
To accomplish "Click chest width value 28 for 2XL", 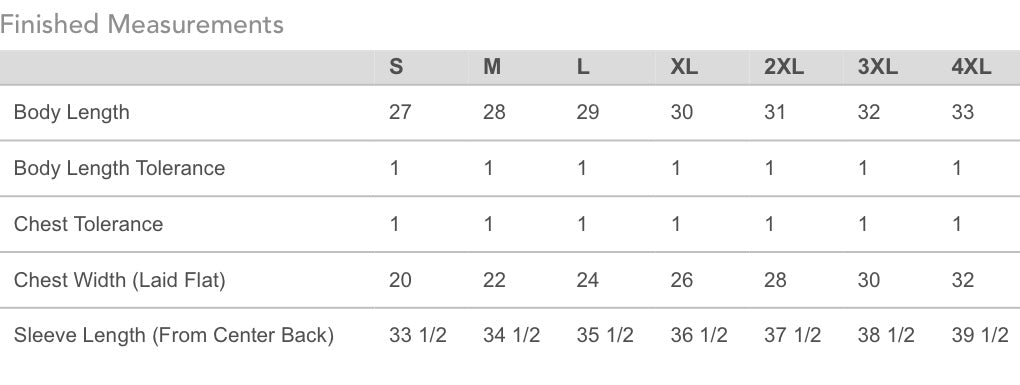I will (775, 280).
